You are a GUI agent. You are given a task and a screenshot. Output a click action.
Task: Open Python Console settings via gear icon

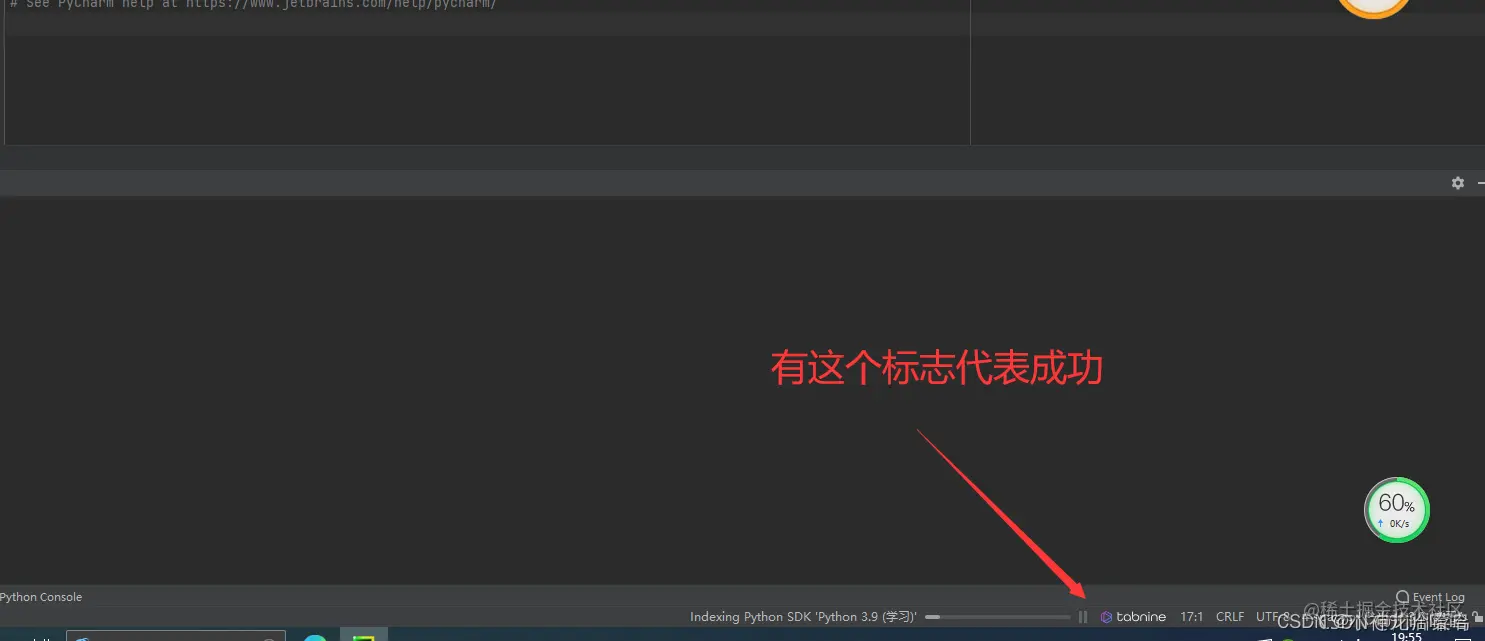click(1457, 183)
